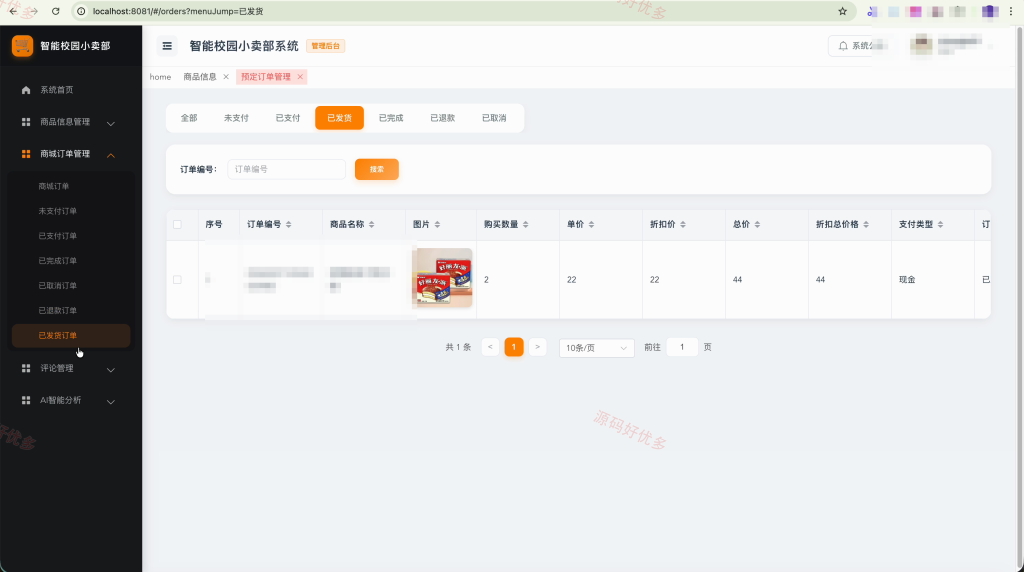Viewport: 1024px width, 572px height.
Task: Click the orange 搜索 button
Action: click(377, 170)
